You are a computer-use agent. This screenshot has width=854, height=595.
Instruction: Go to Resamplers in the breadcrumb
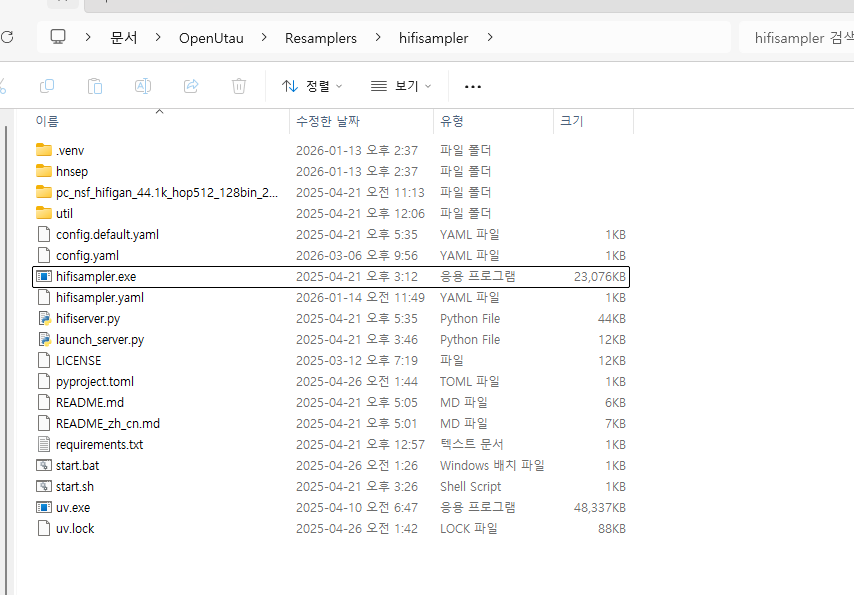[x=321, y=38]
